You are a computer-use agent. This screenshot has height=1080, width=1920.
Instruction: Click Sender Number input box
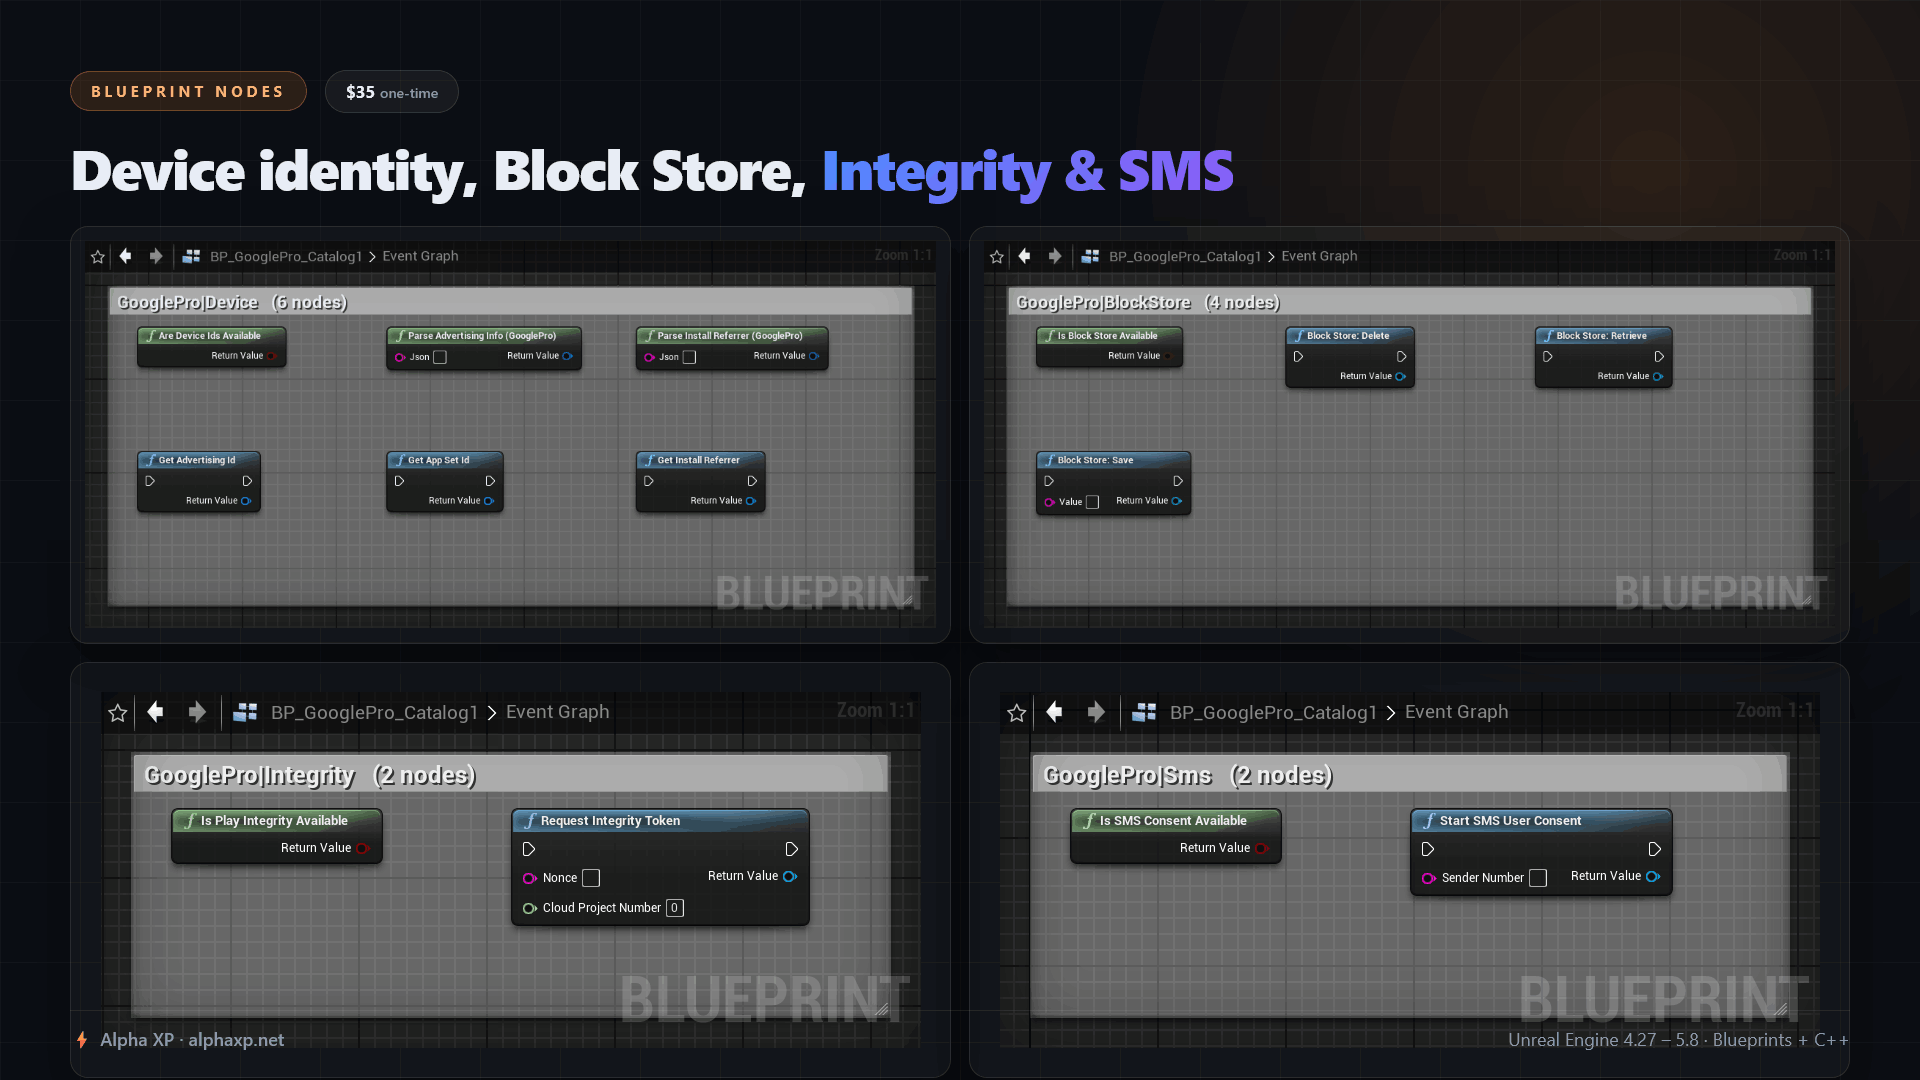(x=1538, y=878)
